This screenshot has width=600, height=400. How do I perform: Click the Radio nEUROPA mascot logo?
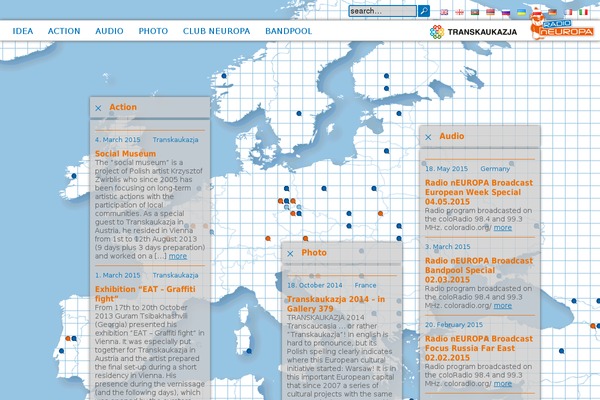click(x=561, y=24)
